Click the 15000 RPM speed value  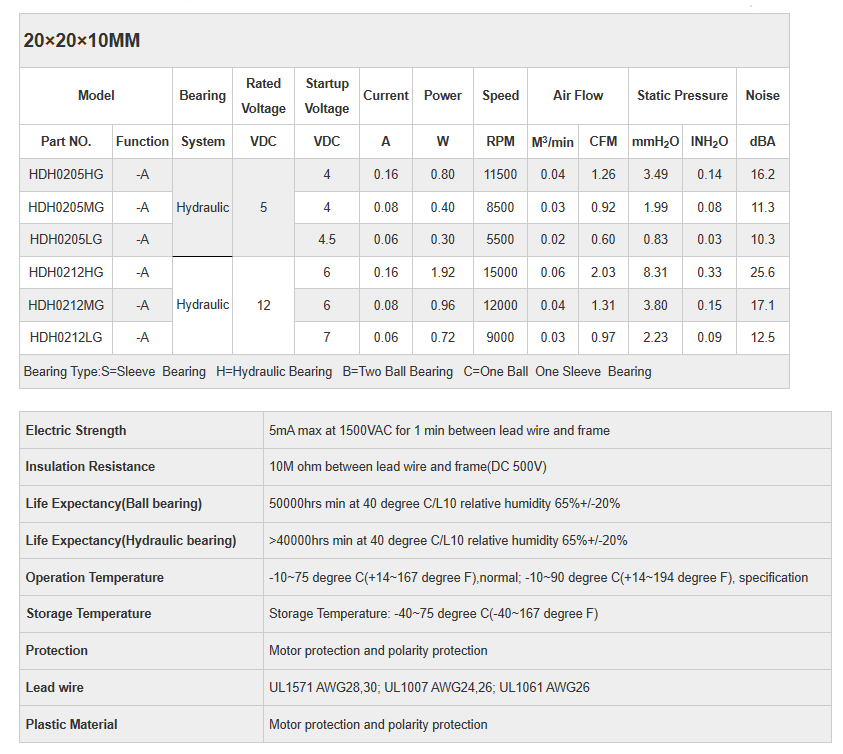501,273
